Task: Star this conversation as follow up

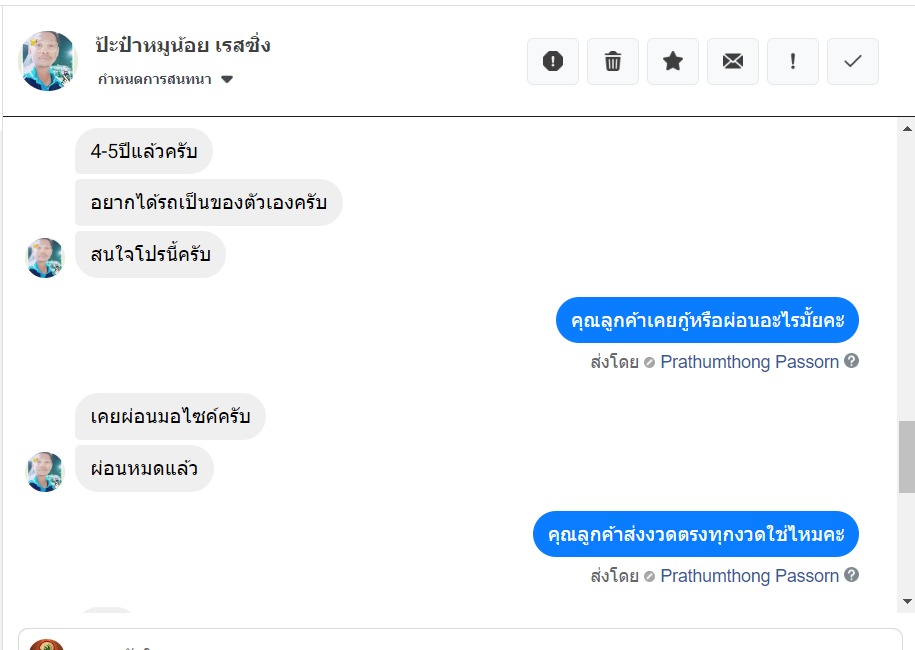Action: pos(673,61)
